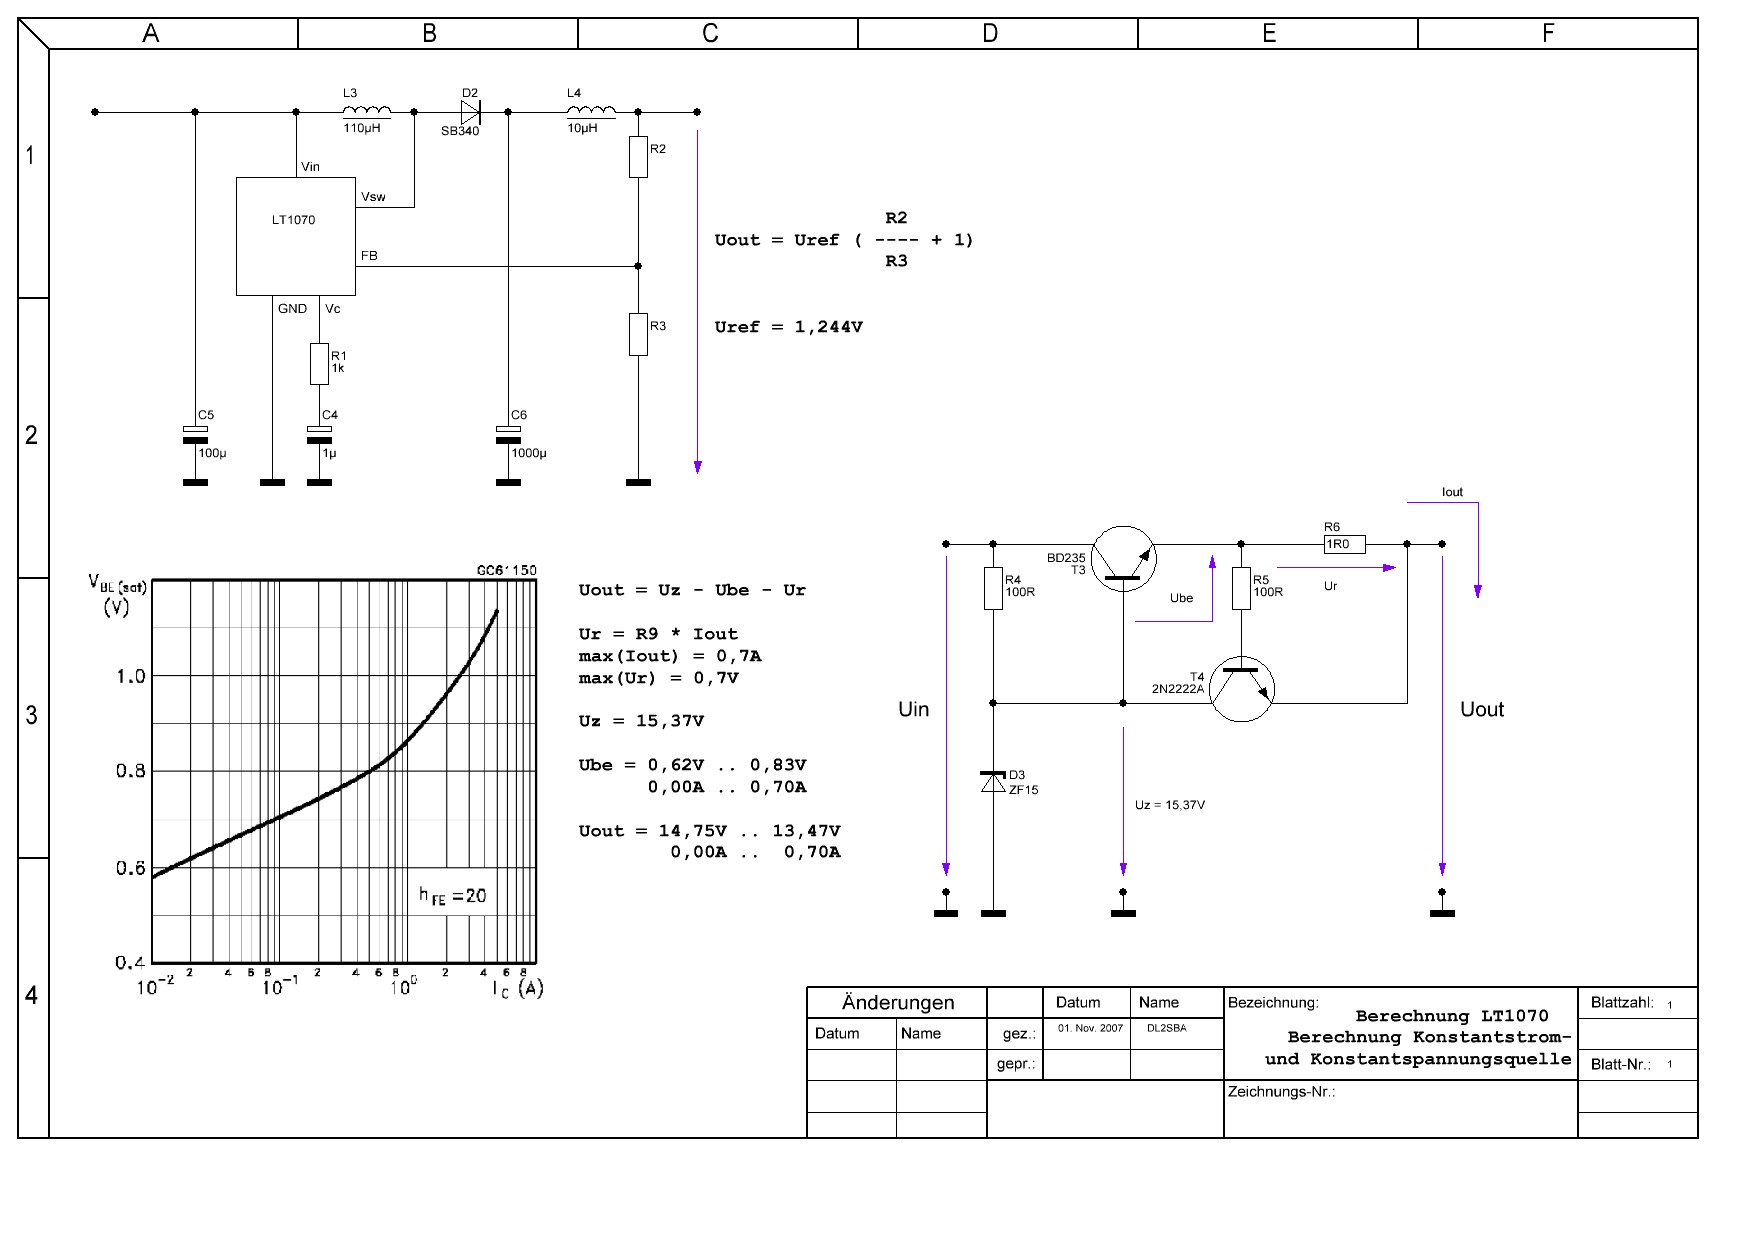This screenshot has width=1754, height=1240.
Task: Click the Vsw pin label on LT1070
Action: [x=373, y=197]
